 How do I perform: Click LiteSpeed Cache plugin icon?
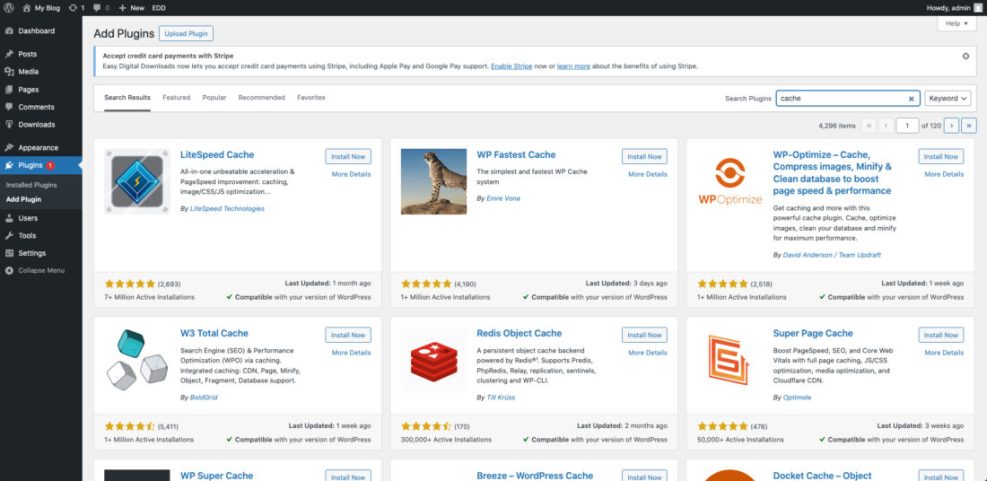(137, 181)
